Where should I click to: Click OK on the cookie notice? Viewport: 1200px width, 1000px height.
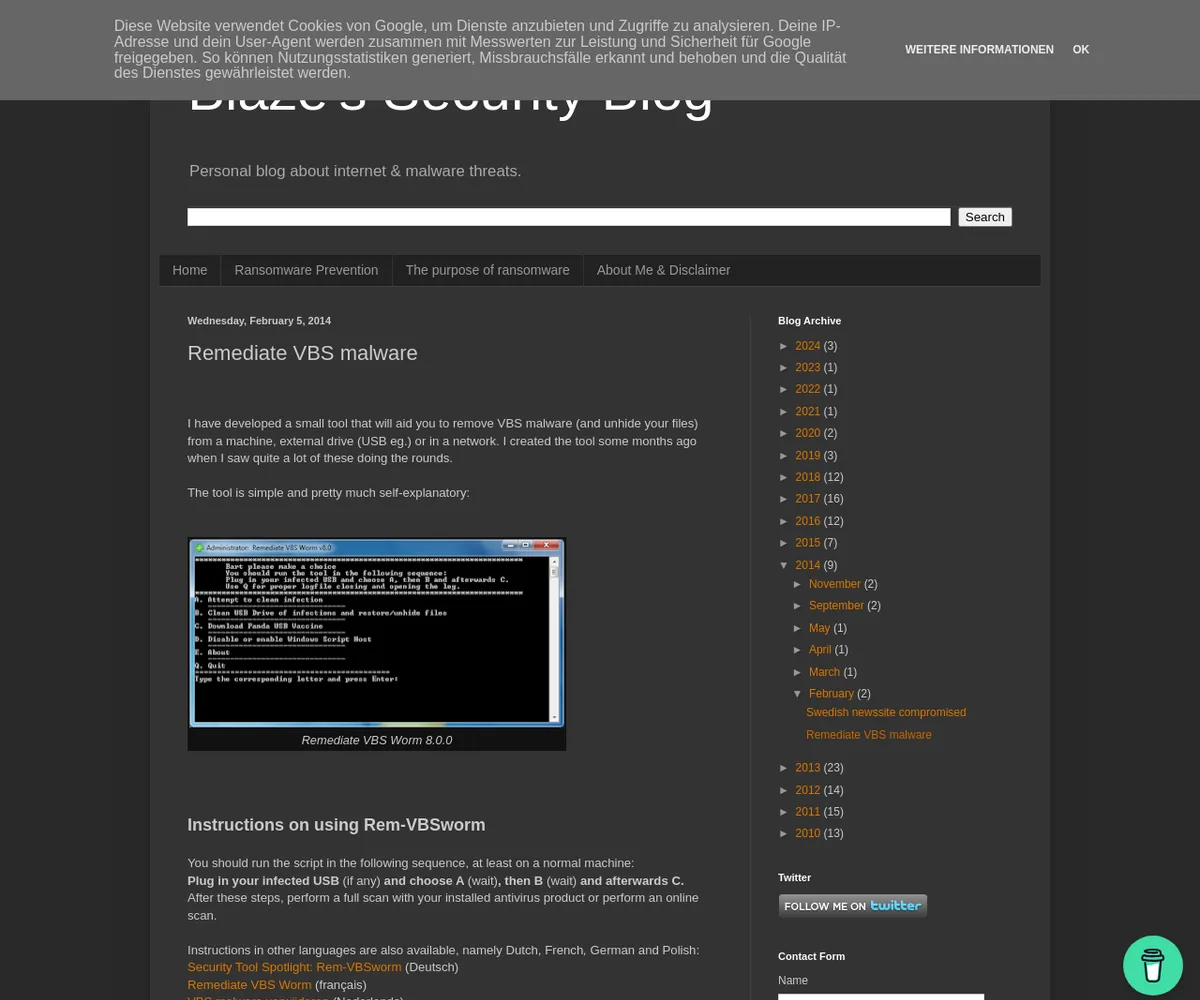click(x=1080, y=49)
